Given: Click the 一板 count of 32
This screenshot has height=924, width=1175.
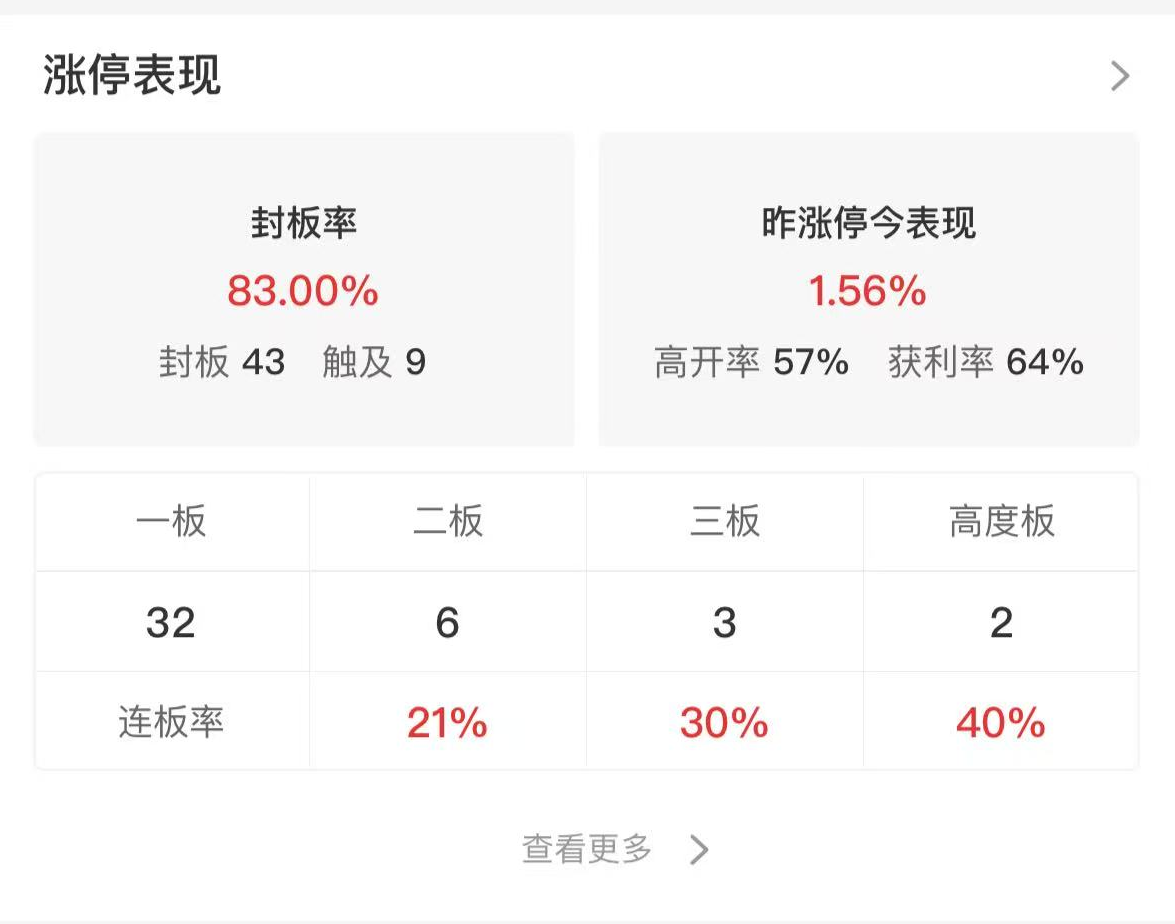Looking at the screenshot, I should 171,622.
